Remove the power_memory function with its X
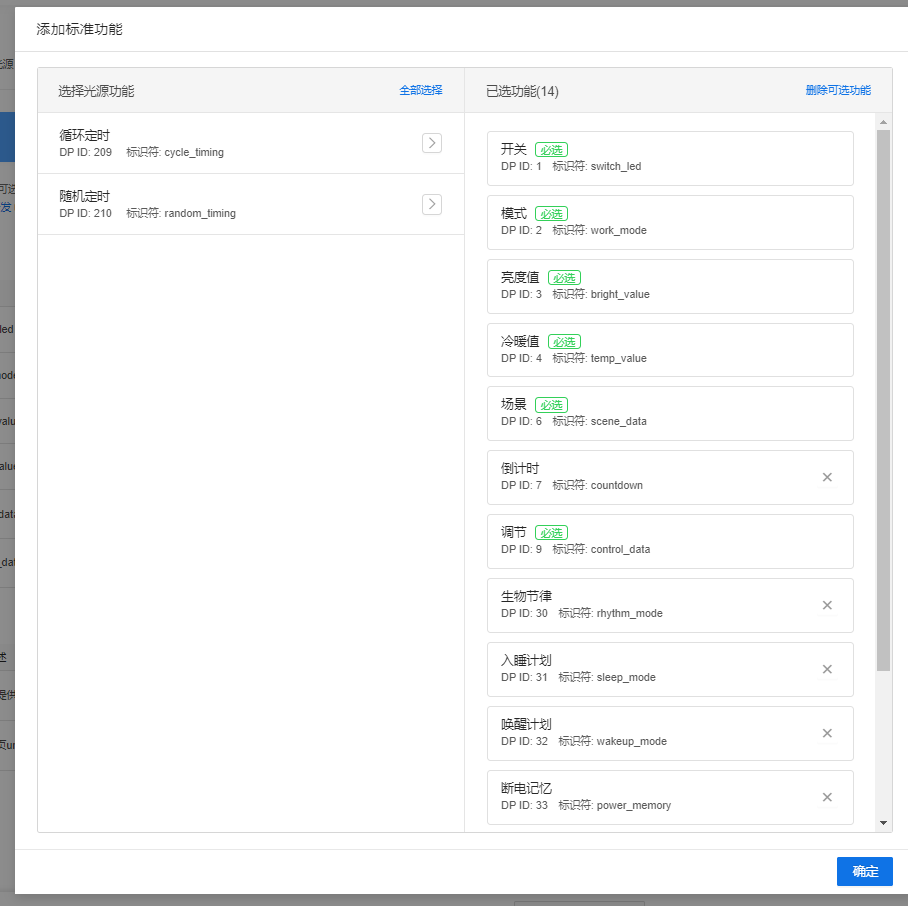Image resolution: width=908 pixels, height=906 pixels. [x=827, y=797]
